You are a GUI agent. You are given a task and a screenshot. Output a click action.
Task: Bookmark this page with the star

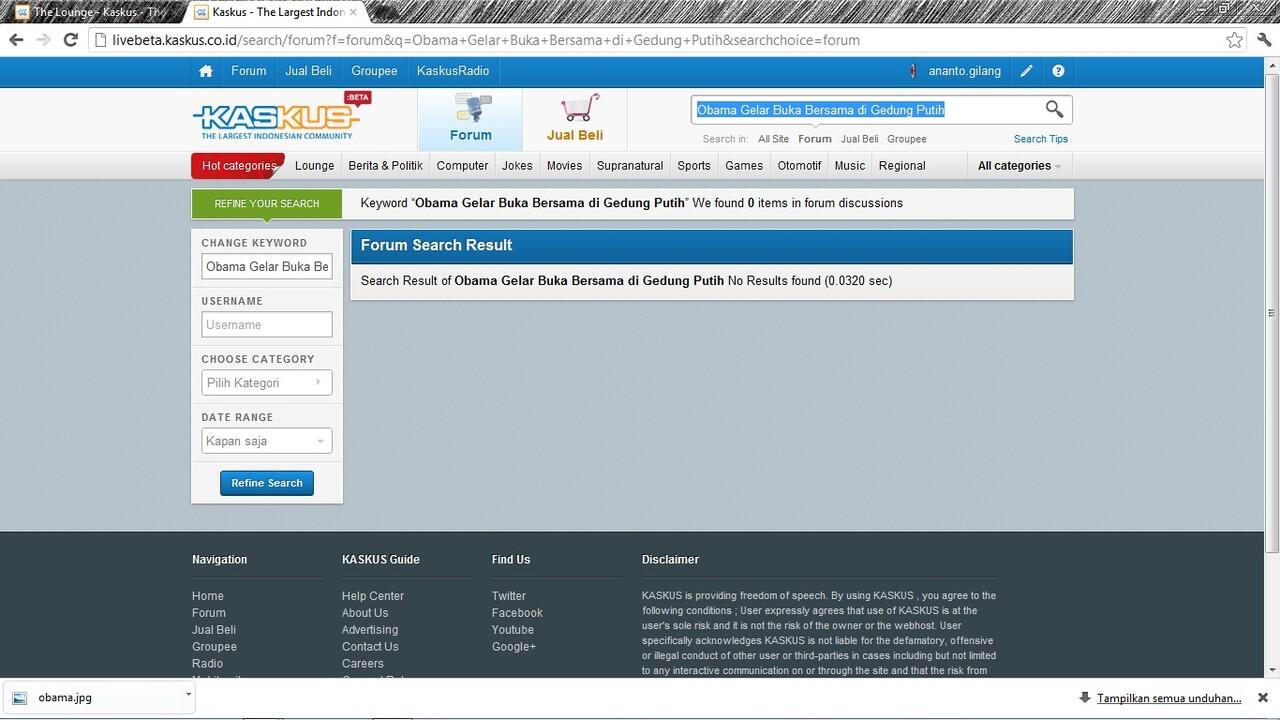point(1235,40)
